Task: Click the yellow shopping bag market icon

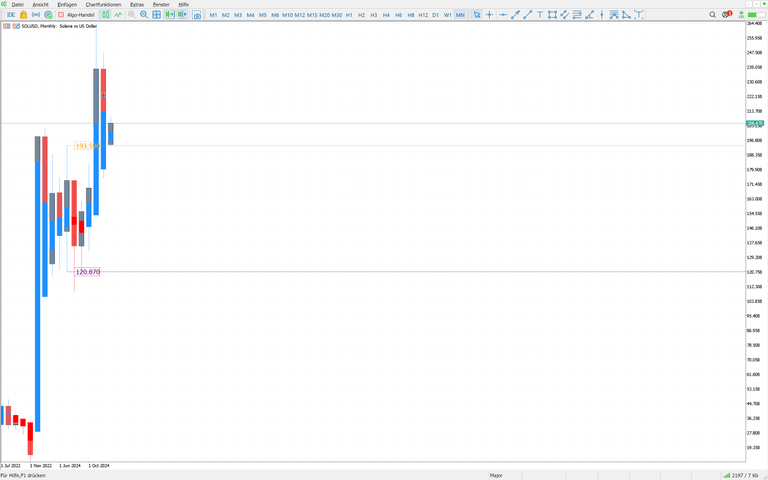Action: (x=24, y=15)
